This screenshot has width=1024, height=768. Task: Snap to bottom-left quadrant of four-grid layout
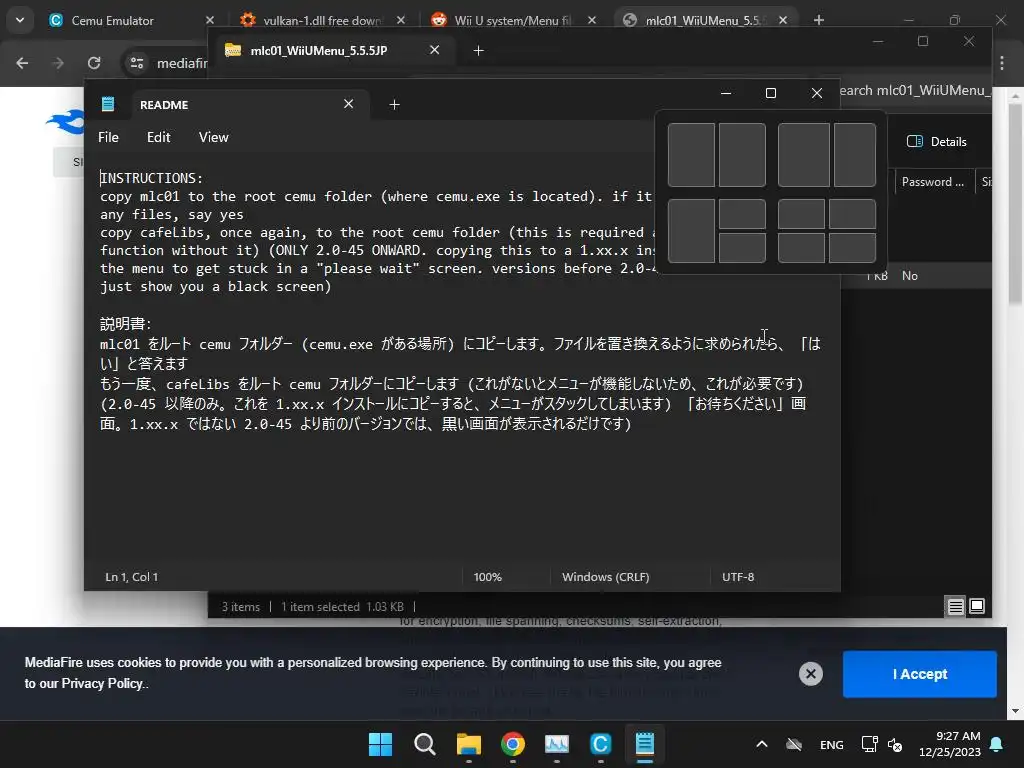coord(801,248)
